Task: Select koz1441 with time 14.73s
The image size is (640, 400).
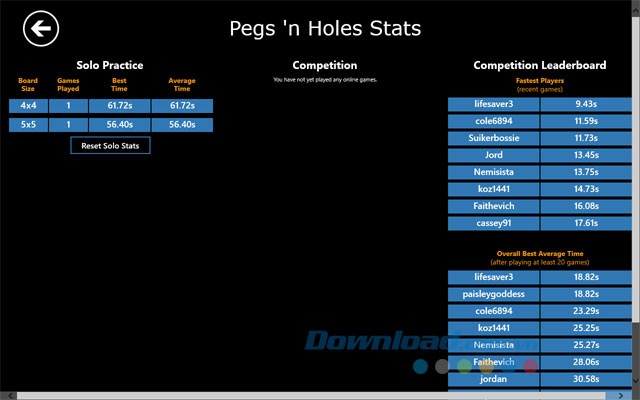Action: 494,189
